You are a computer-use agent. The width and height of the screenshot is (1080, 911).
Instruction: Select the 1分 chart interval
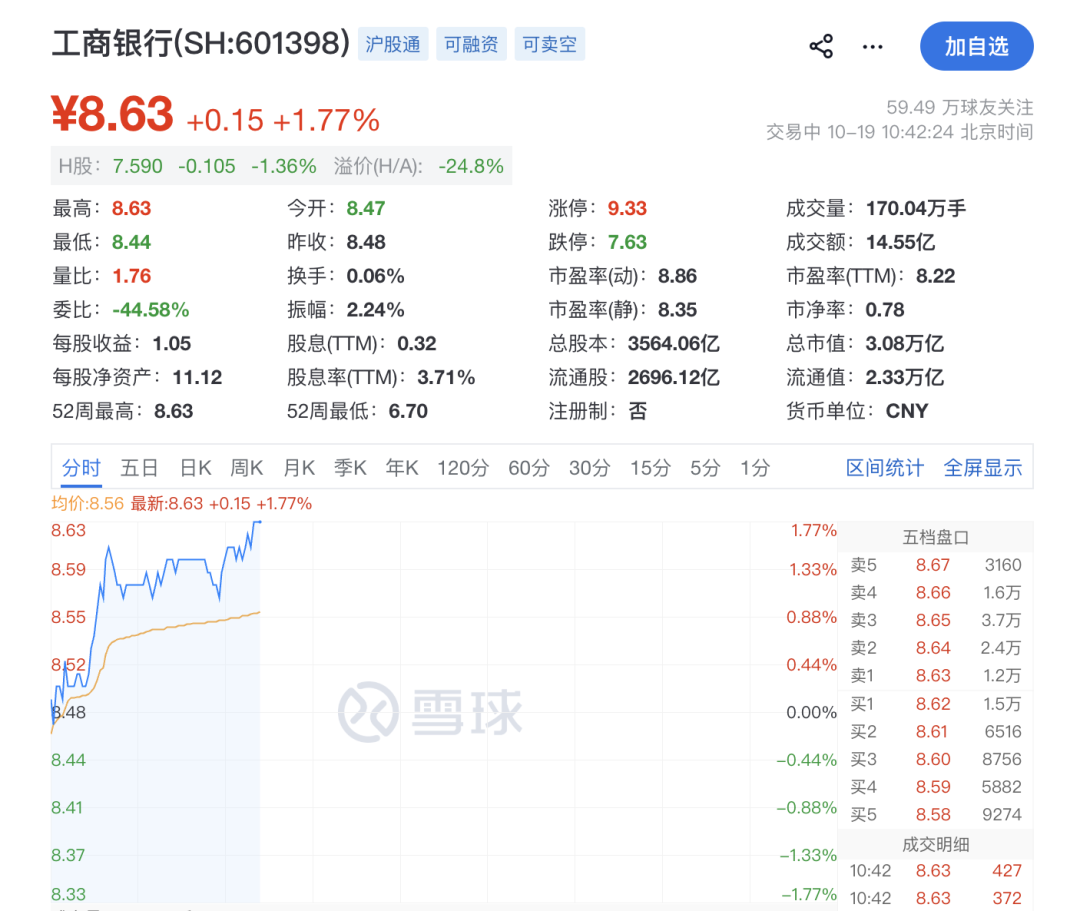[x=755, y=468]
